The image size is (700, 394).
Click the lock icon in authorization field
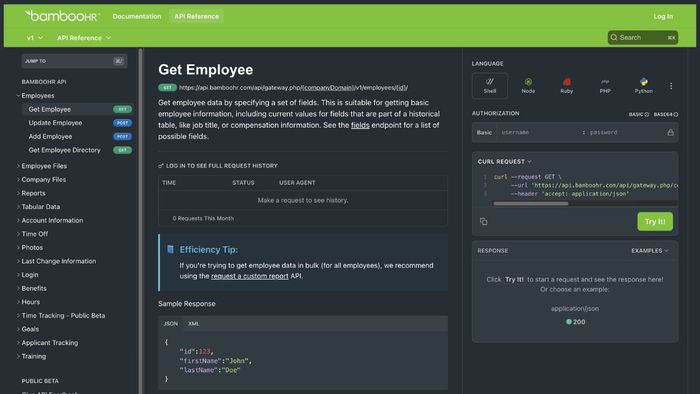tap(670, 133)
